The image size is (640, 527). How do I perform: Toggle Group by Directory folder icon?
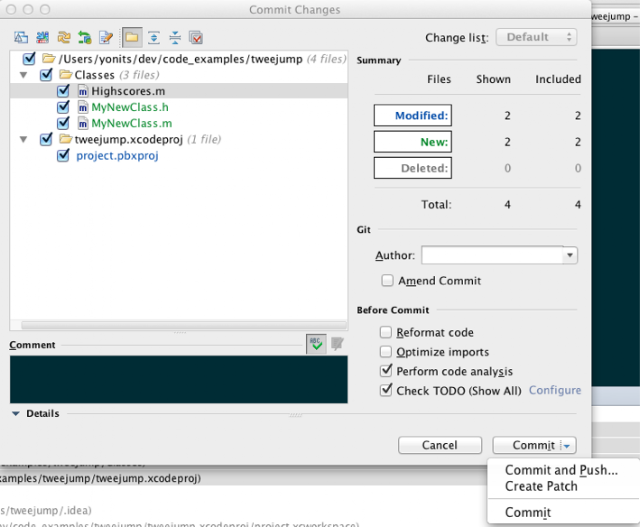[x=132, y=38]
